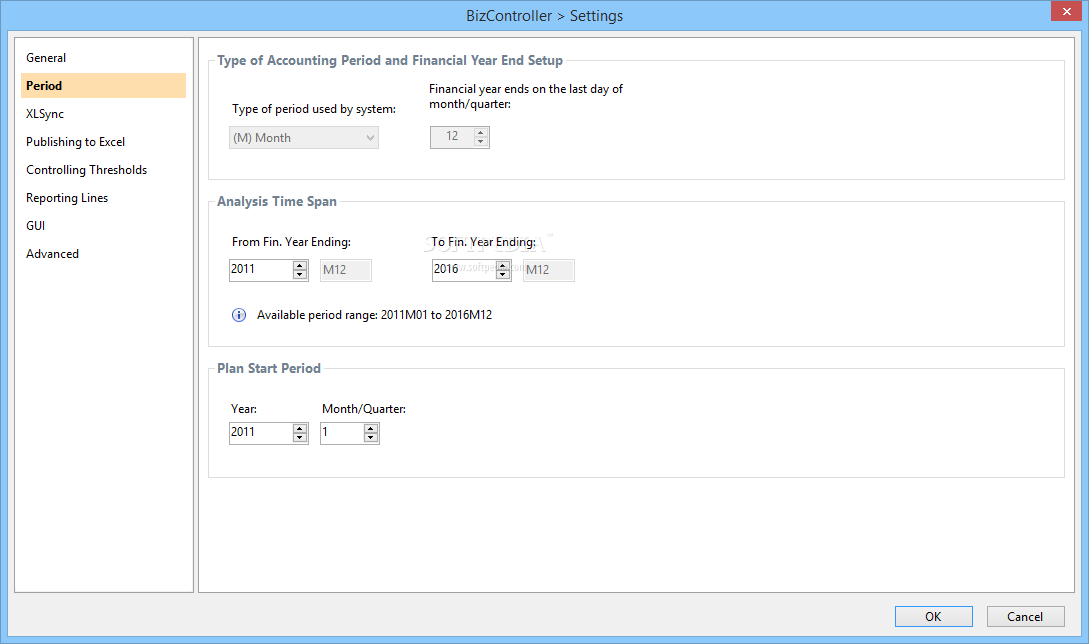1089x644 pixels.
Task: Increase the Plan Start Period year
Action: point(299,429)
